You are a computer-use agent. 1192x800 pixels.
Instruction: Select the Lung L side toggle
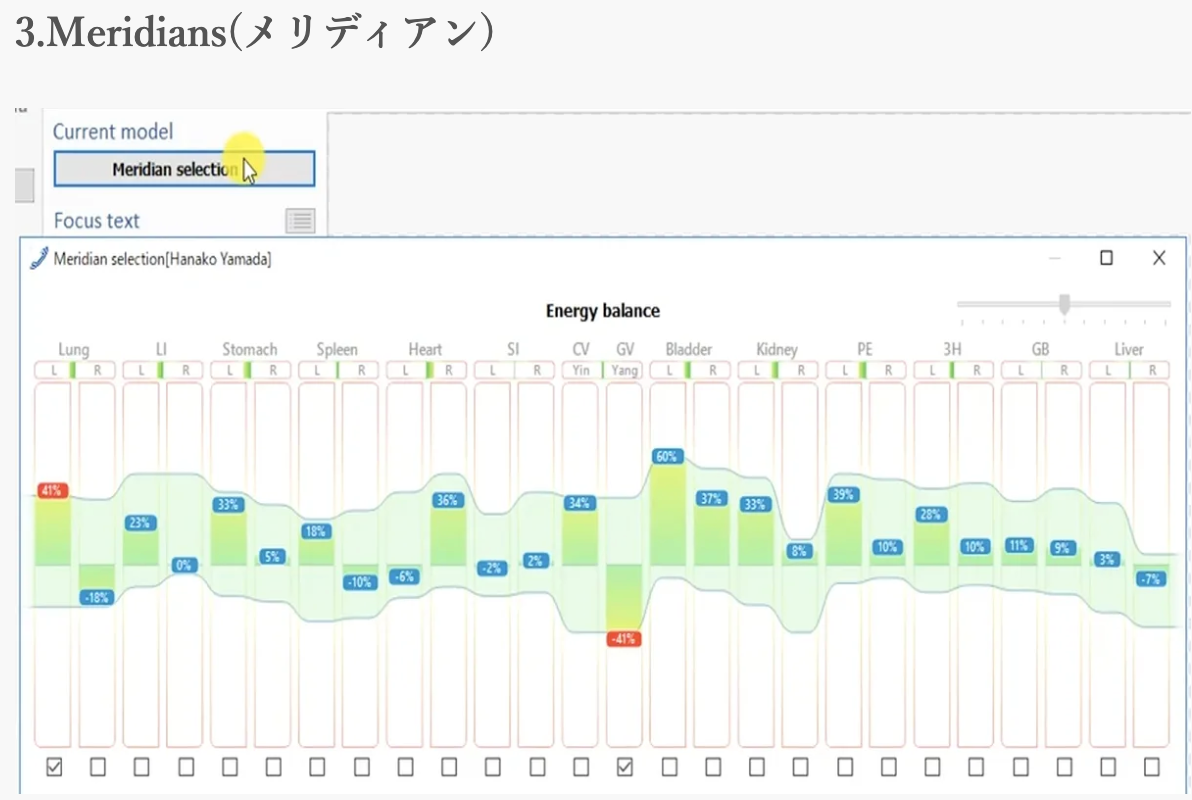pos(52,370)
